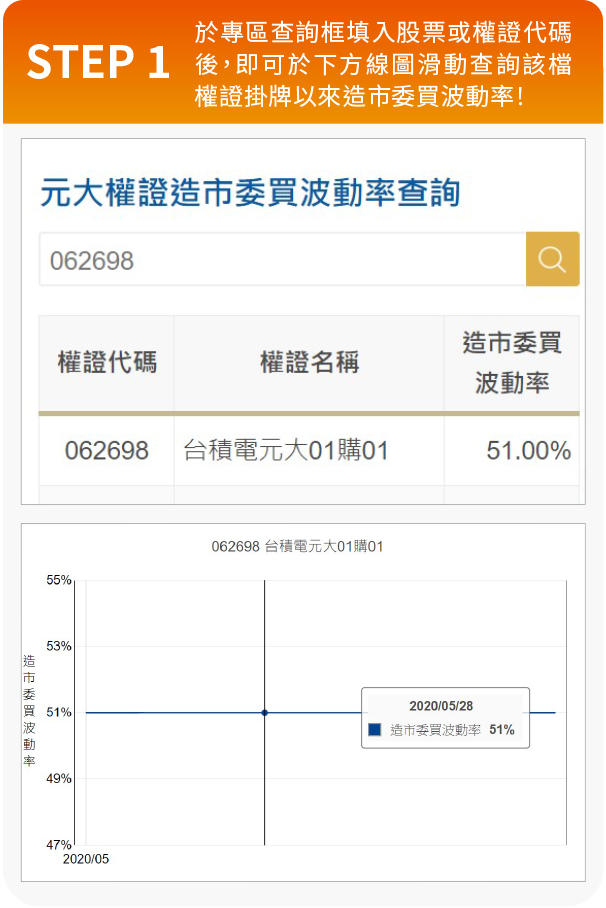Click the 2020/05 x-axis label
The height and width of the screenshot is (908, 606).
coord(86,859)
